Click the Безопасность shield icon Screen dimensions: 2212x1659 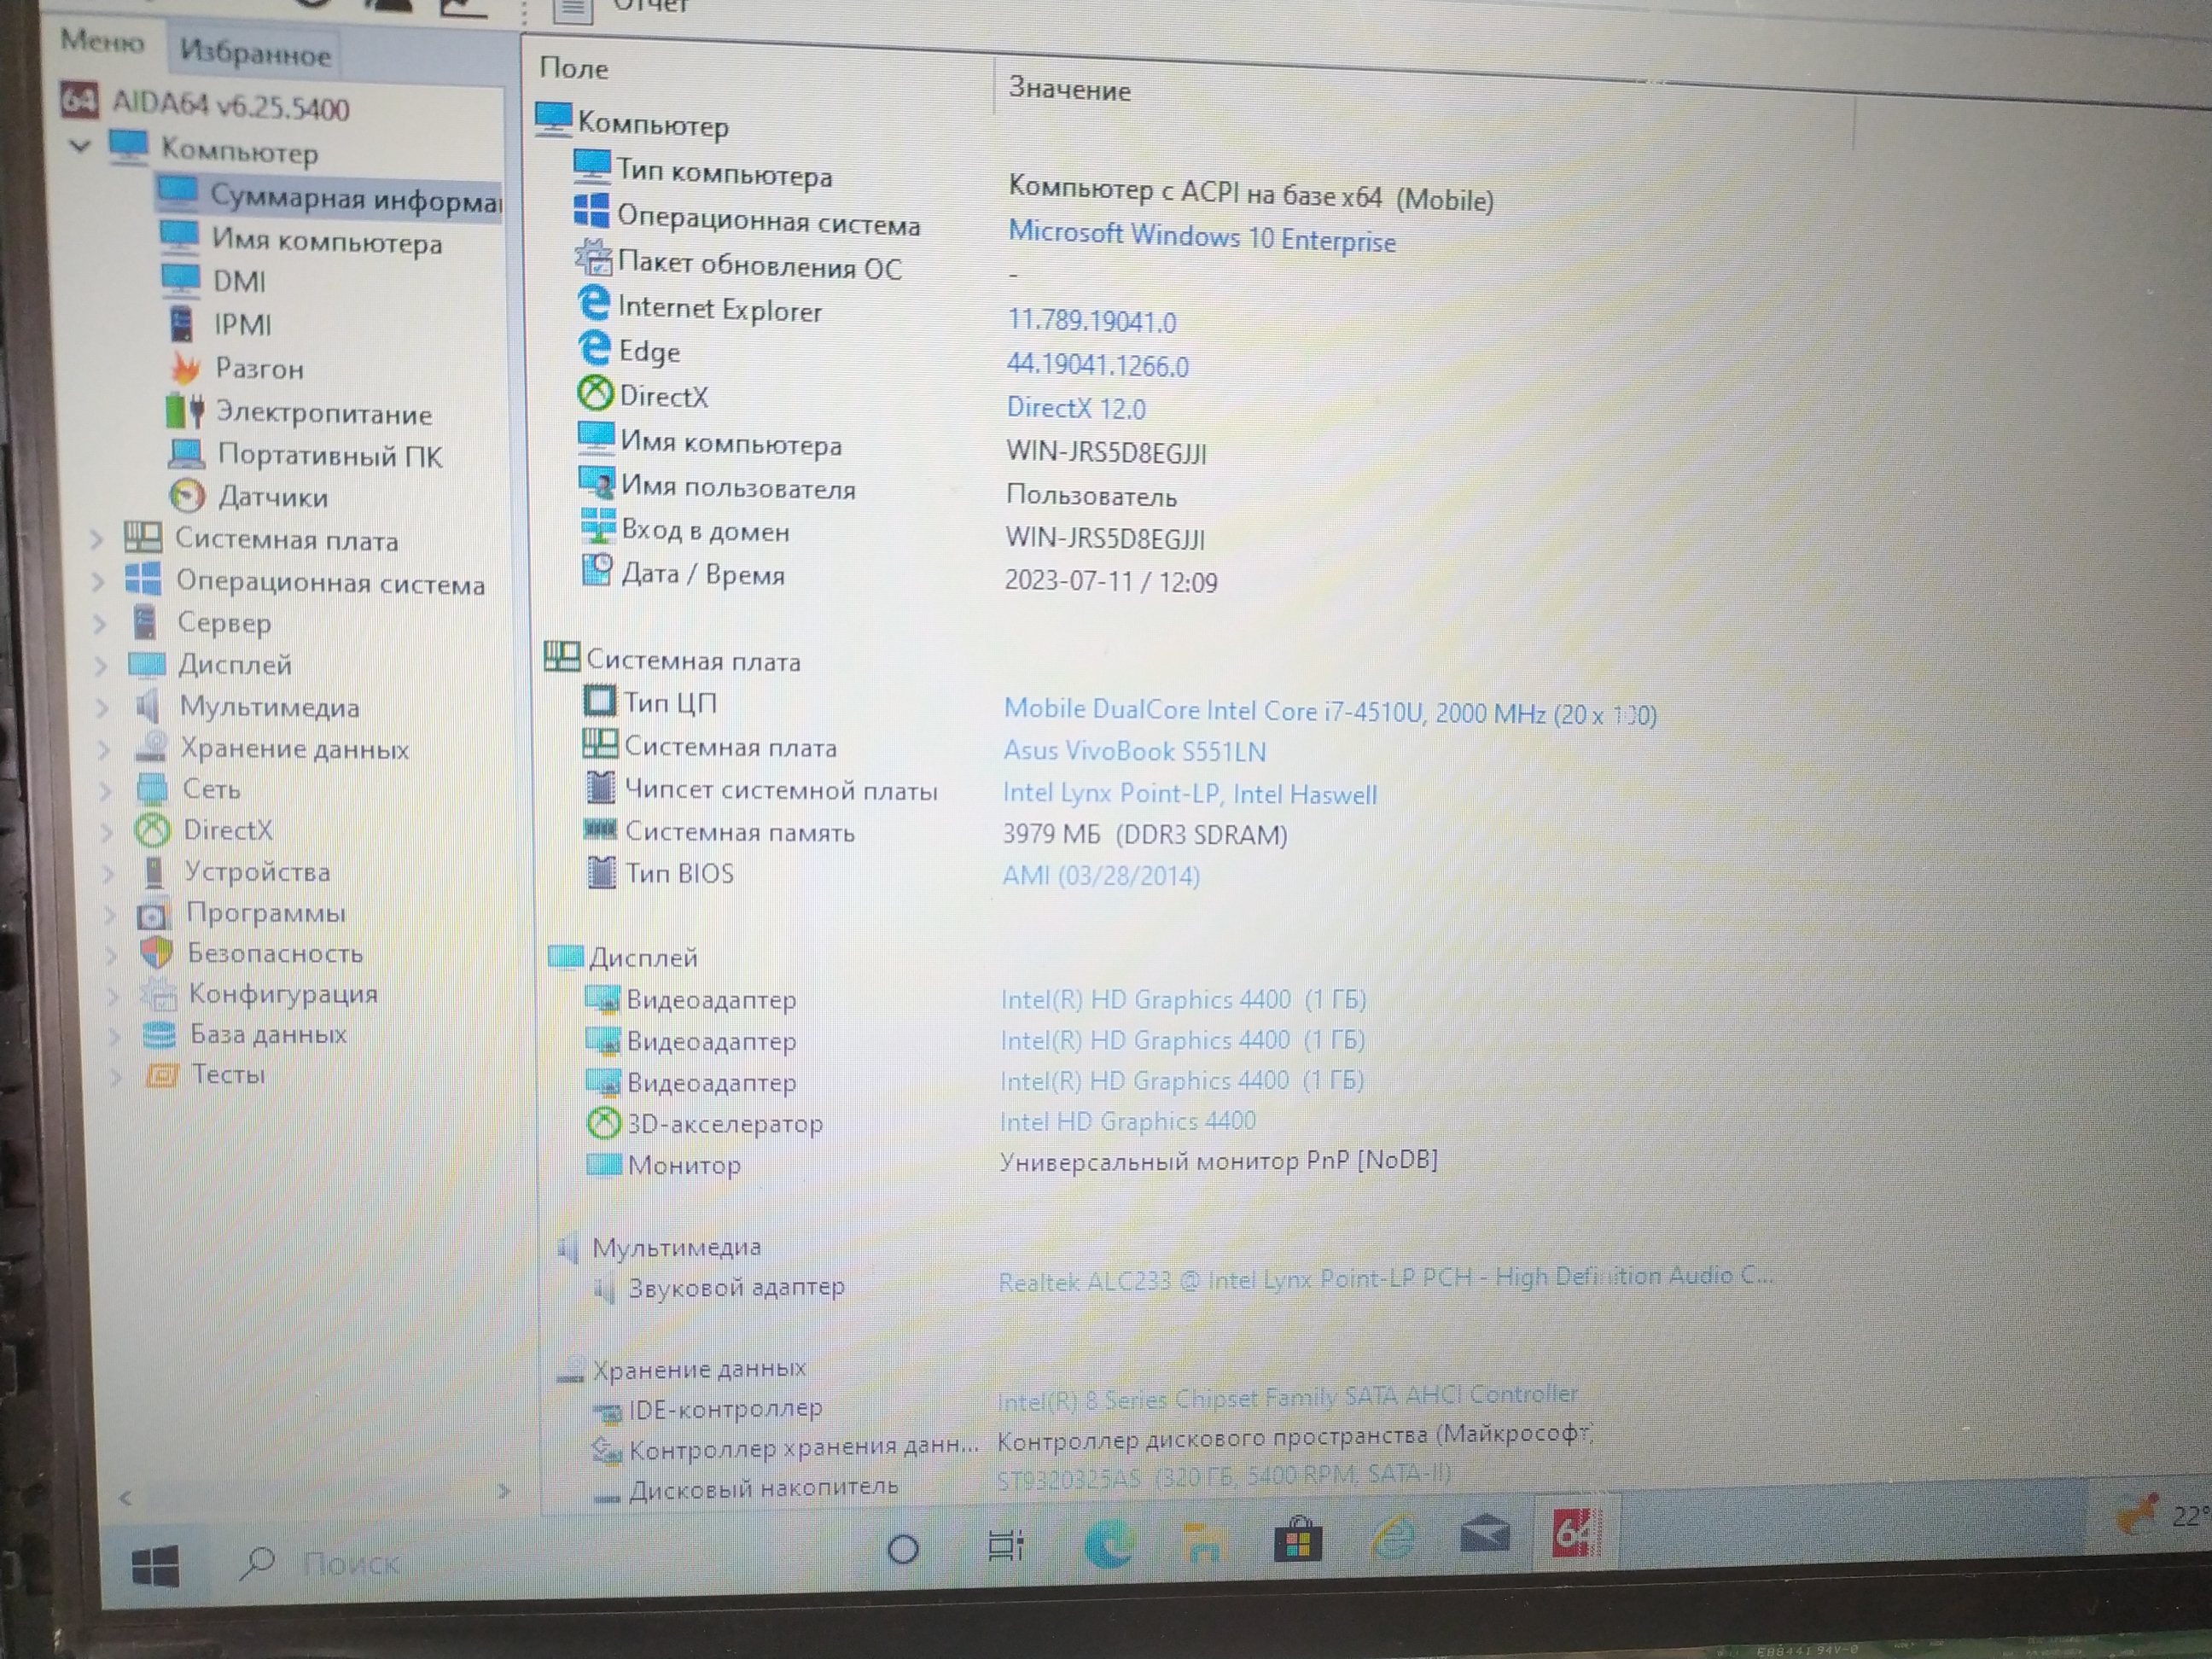[x=156, y=952]
